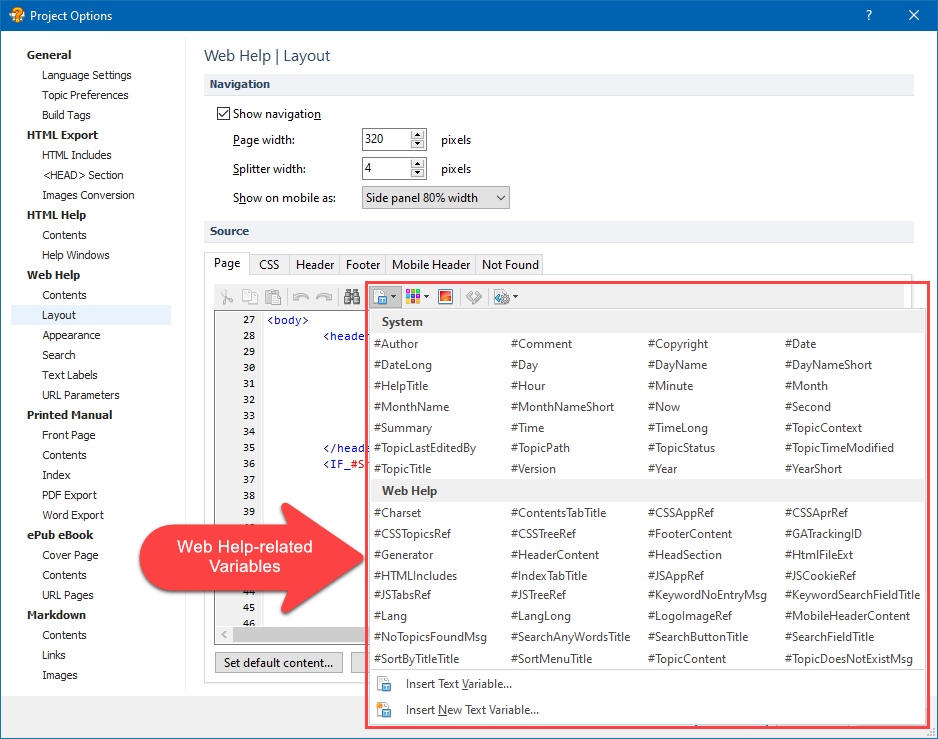Click the Insert Image picture icon
This screenshot has width=938, height=739.
pyautogui.click(x=446, y=297)
